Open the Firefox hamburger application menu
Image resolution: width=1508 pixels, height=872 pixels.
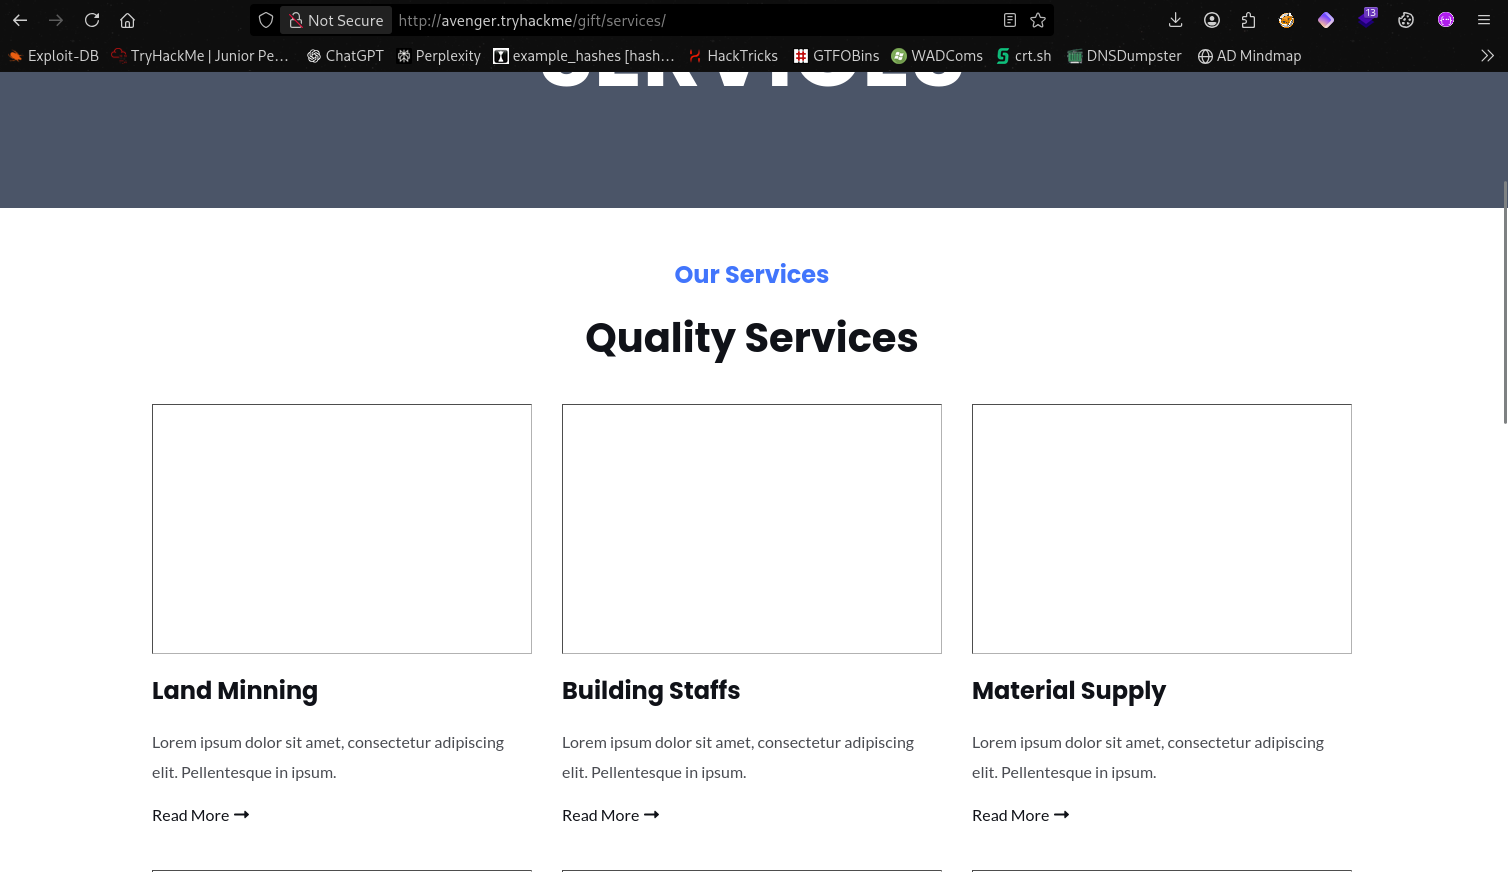[x=1484, y=20]
